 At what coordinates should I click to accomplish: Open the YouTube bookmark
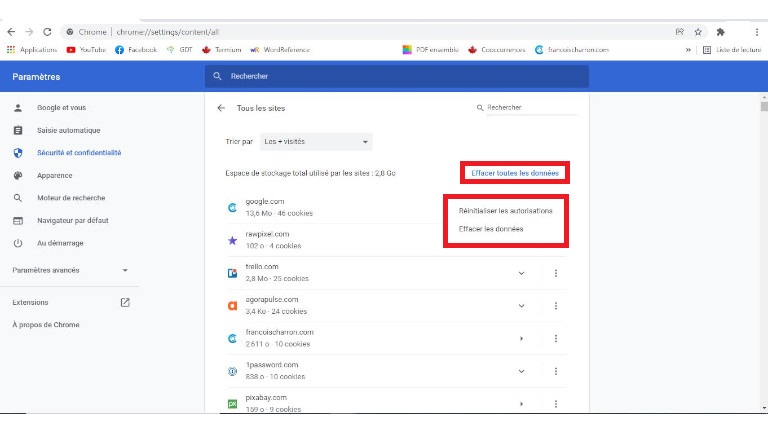[86, 49]
